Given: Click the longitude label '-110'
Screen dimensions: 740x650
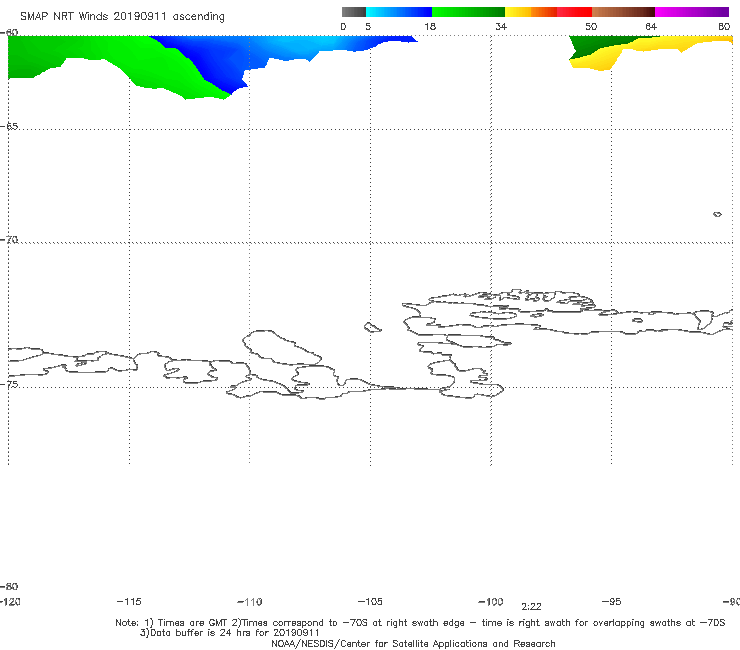Looking at the screenshot, I should [x=250, y=602].
